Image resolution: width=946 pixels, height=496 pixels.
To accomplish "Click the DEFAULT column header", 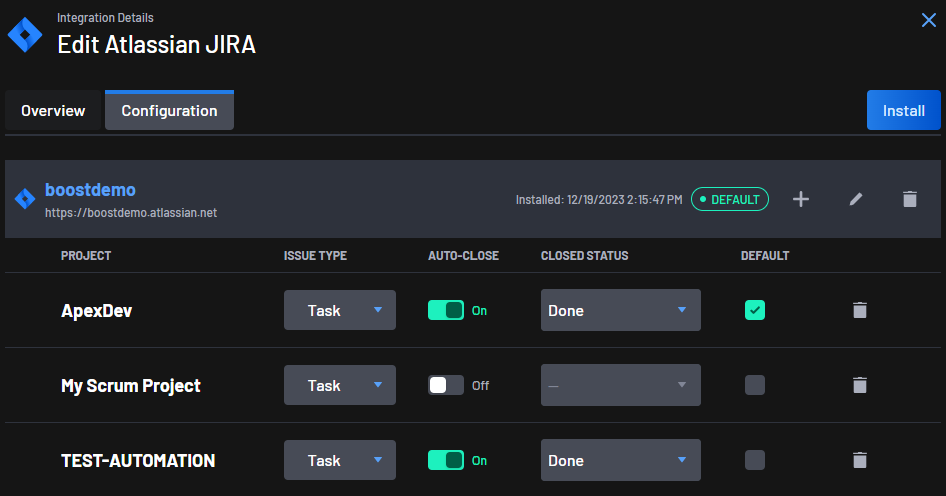I will point(765,256).
